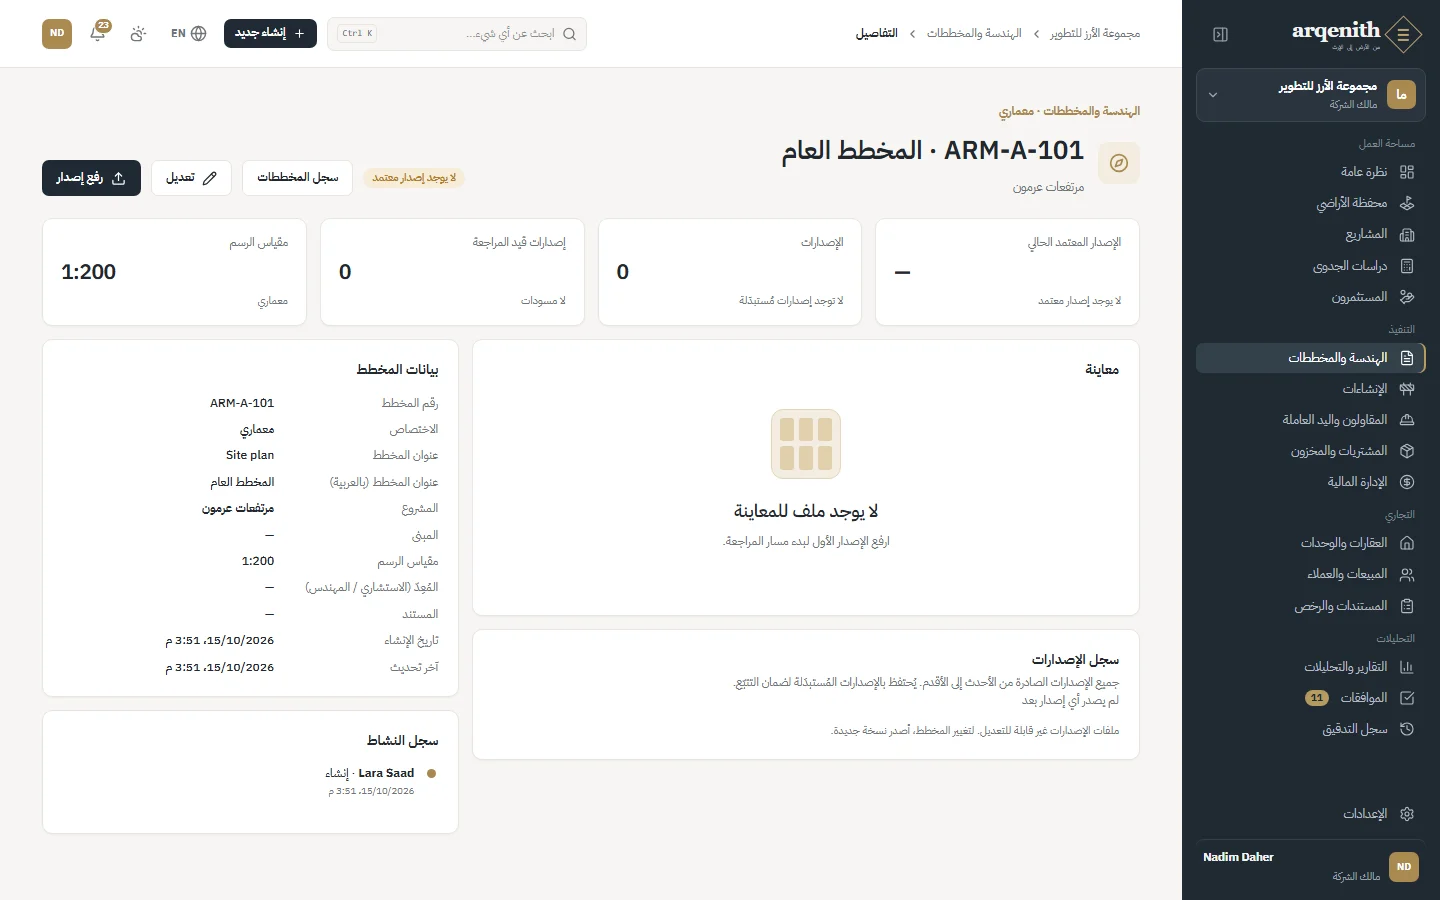The height and width of the screenshot is (900, 1440).
Task: Collapse the sidebar panel icon
Action: (x=1220, y=34)
